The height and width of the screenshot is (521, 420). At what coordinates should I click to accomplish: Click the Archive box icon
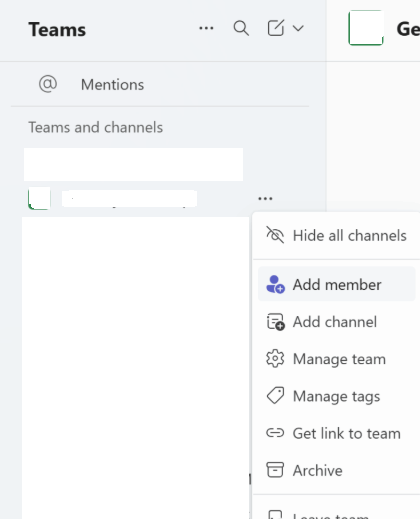point(275,470)
